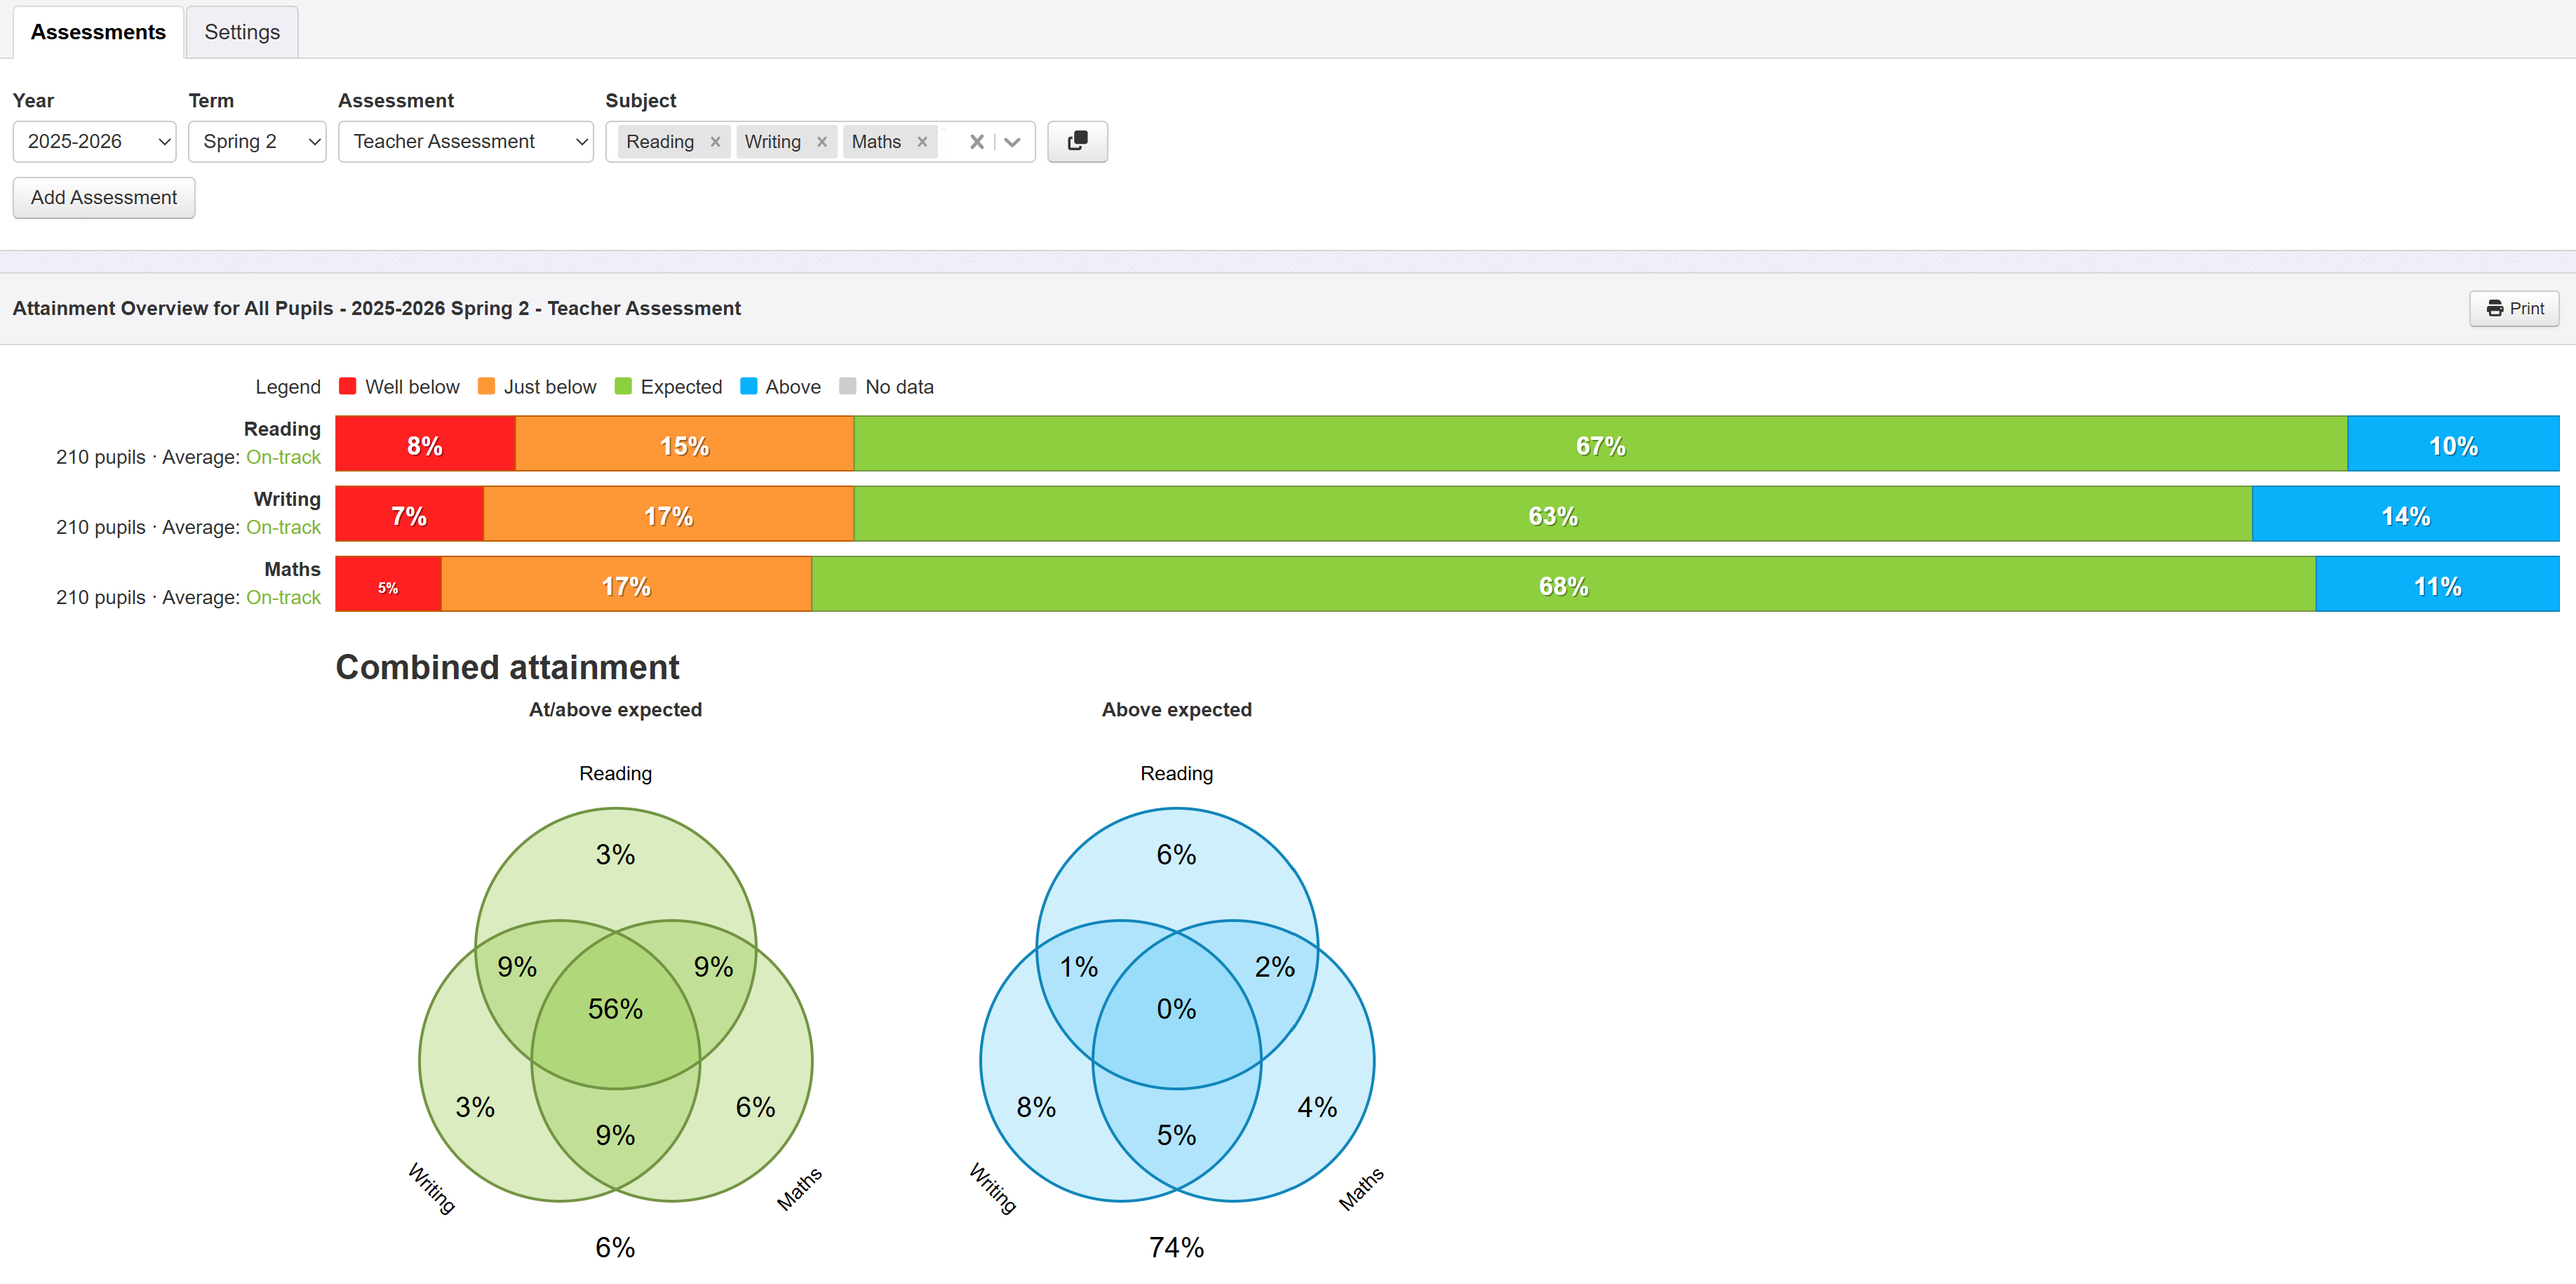Open the Teacher Assessment dropdown
This screenshot has height=1284, width=2576.
click(x=465, y=141)
